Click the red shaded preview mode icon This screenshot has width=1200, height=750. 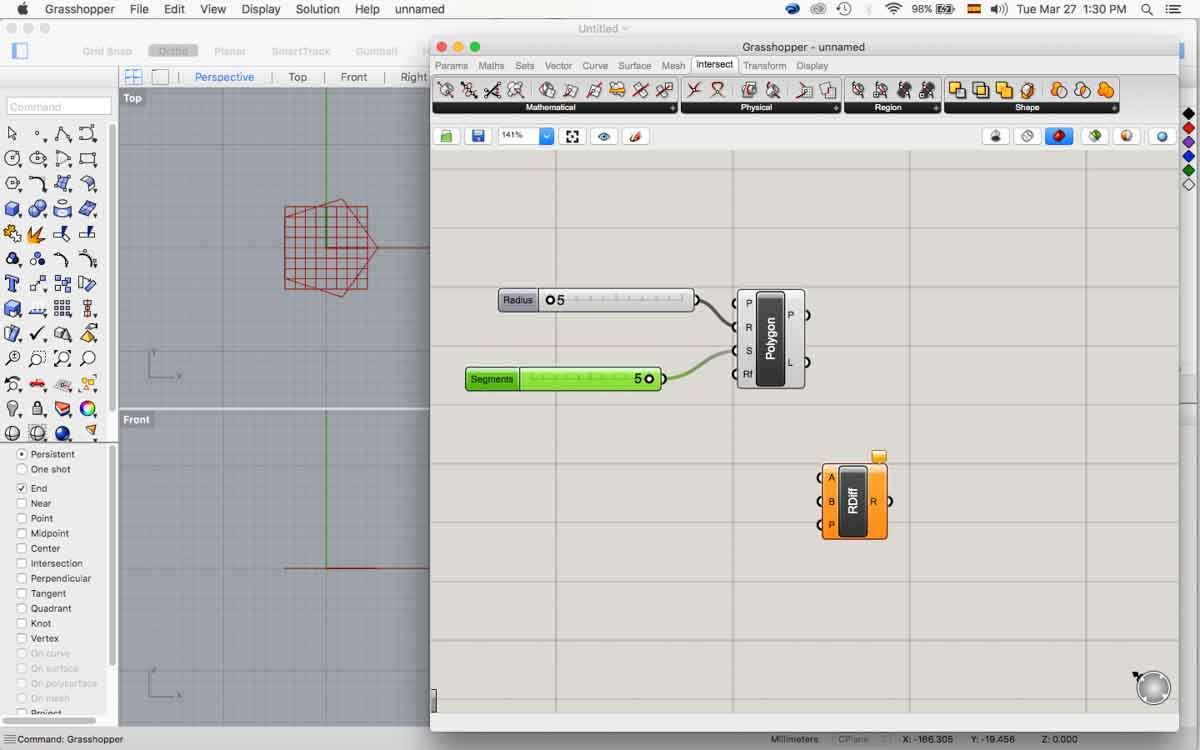point(1059,136)
